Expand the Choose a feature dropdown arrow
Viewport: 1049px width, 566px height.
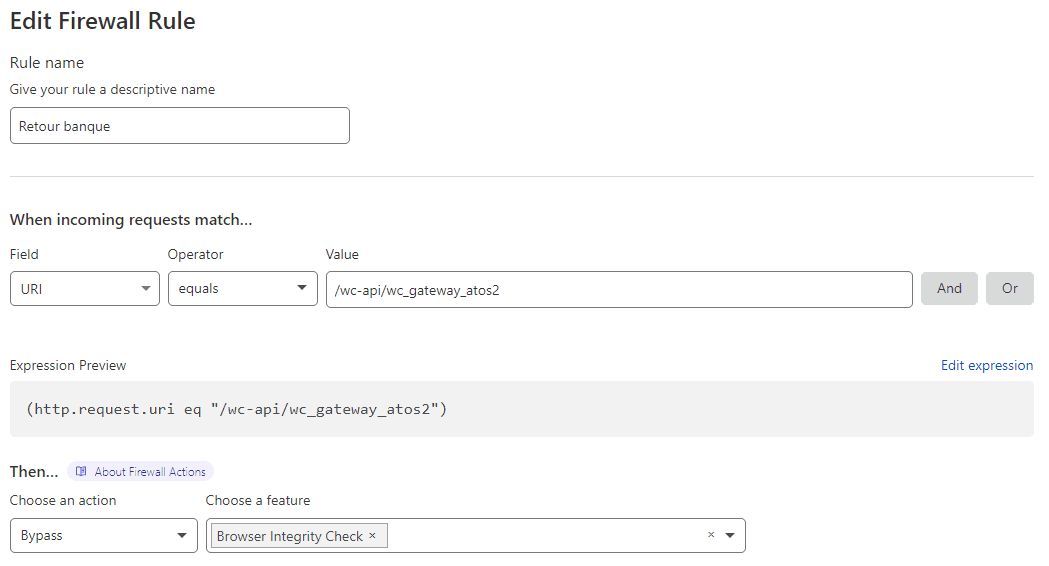(730, 535)
